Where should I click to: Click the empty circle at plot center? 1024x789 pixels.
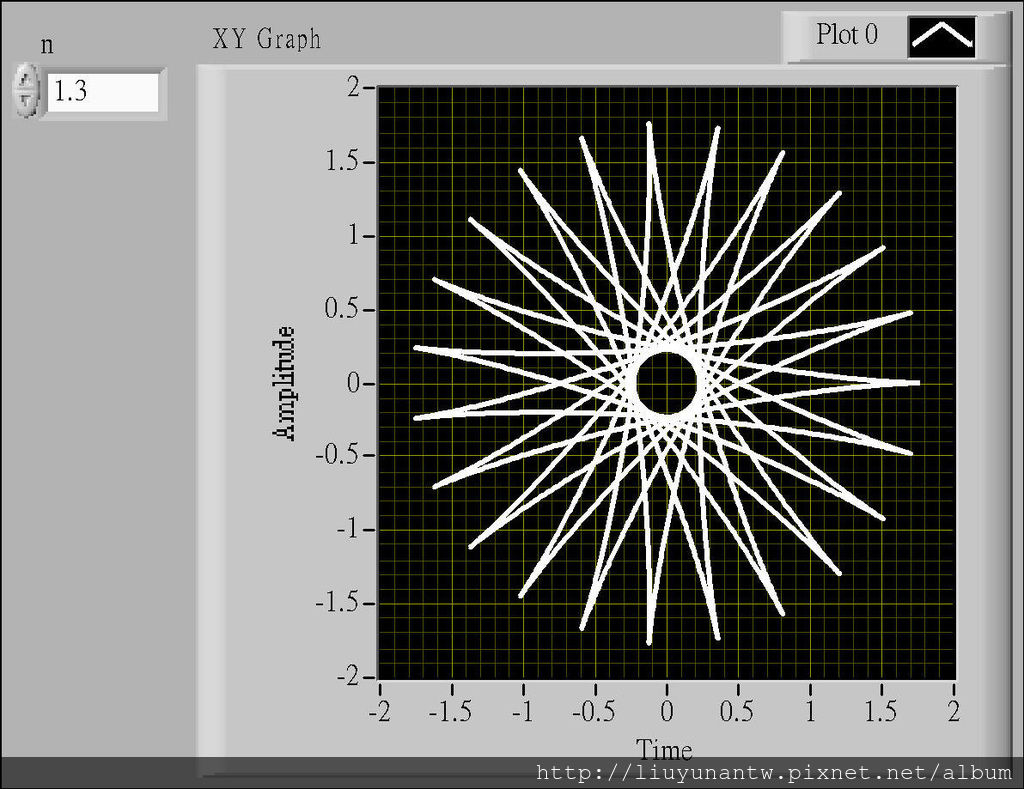point(666,383)
